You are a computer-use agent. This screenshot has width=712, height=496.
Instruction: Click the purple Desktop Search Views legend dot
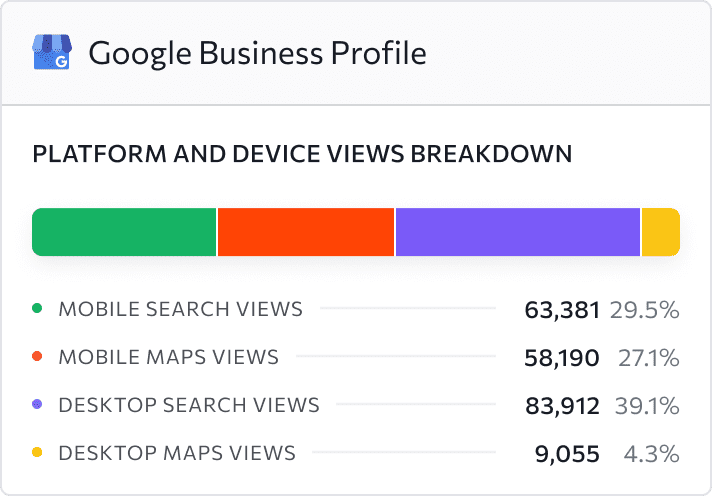click(x=37, y=404)
